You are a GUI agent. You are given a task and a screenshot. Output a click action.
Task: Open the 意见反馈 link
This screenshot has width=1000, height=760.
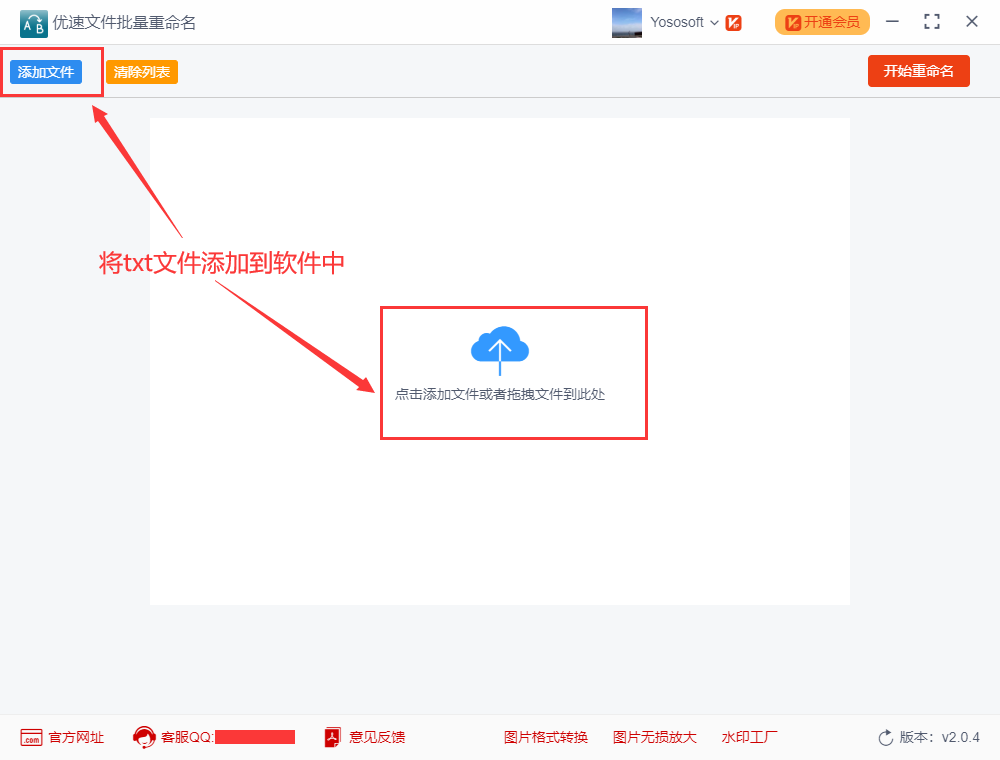377,738
